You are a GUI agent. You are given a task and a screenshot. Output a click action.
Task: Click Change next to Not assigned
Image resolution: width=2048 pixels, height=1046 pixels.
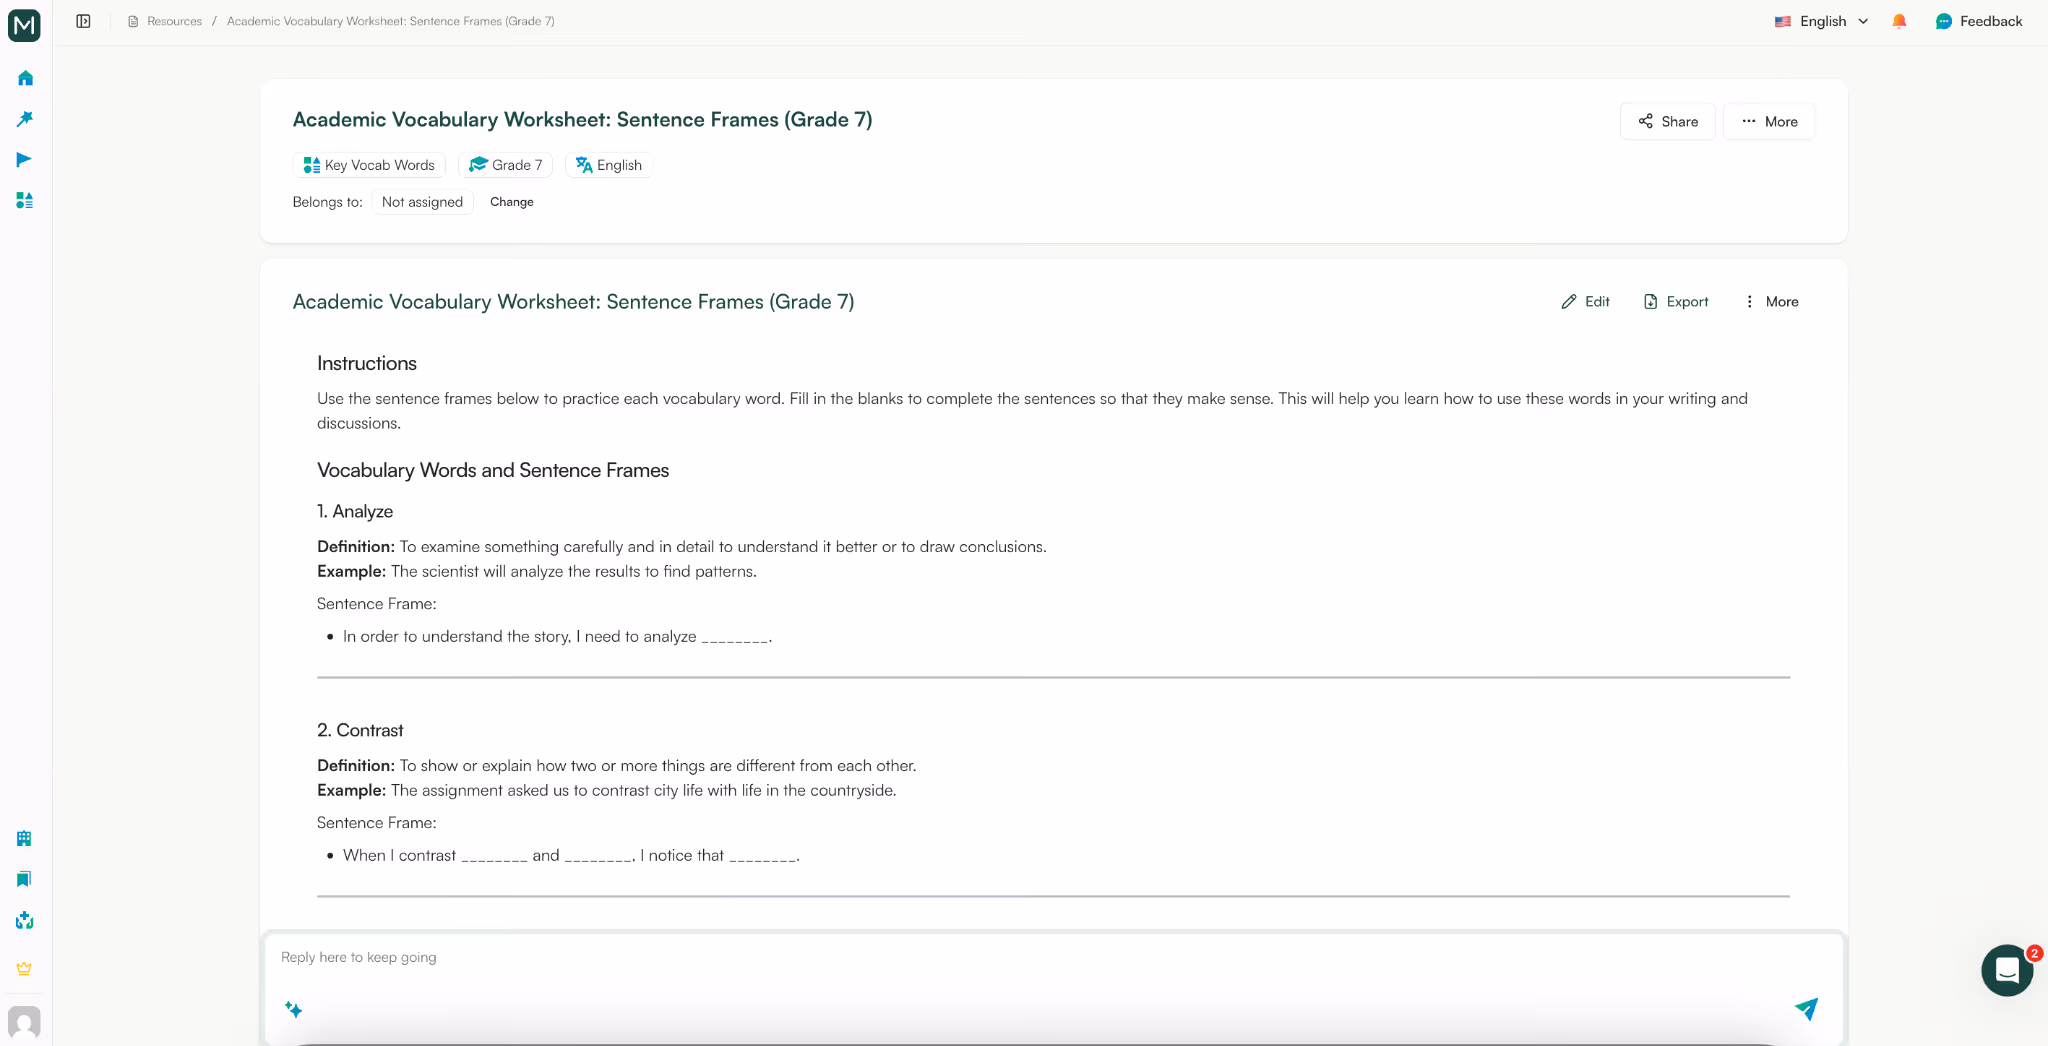point(511,201)
